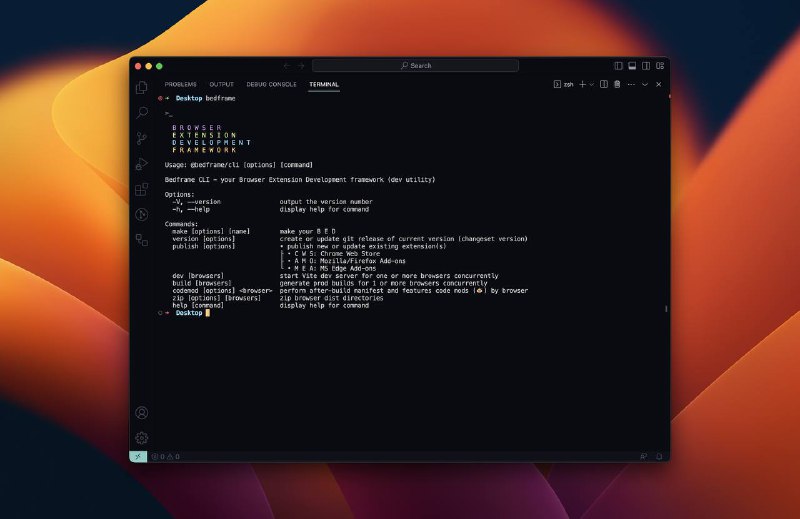This screenshot has height=519, width=800.
Task: Open the new terminal launch profile dropdown
Action: [591, 84]
